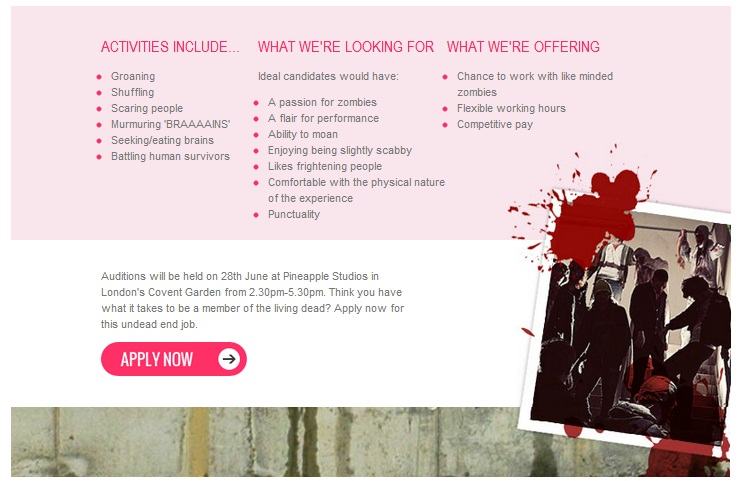741x481 pixels.
Task: Select Seeking/eating brains item
Action: coord(162,140)
